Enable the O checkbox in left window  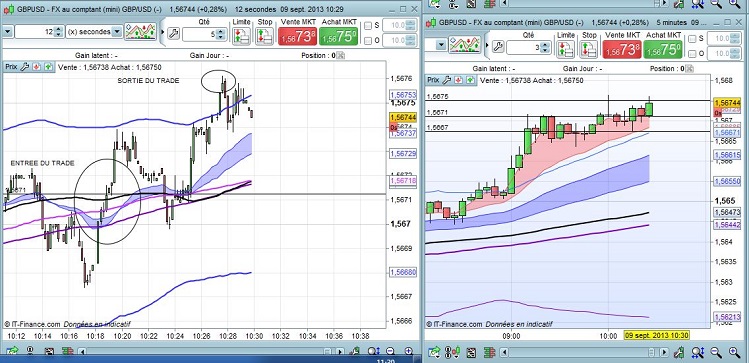(x=368, y=41)
